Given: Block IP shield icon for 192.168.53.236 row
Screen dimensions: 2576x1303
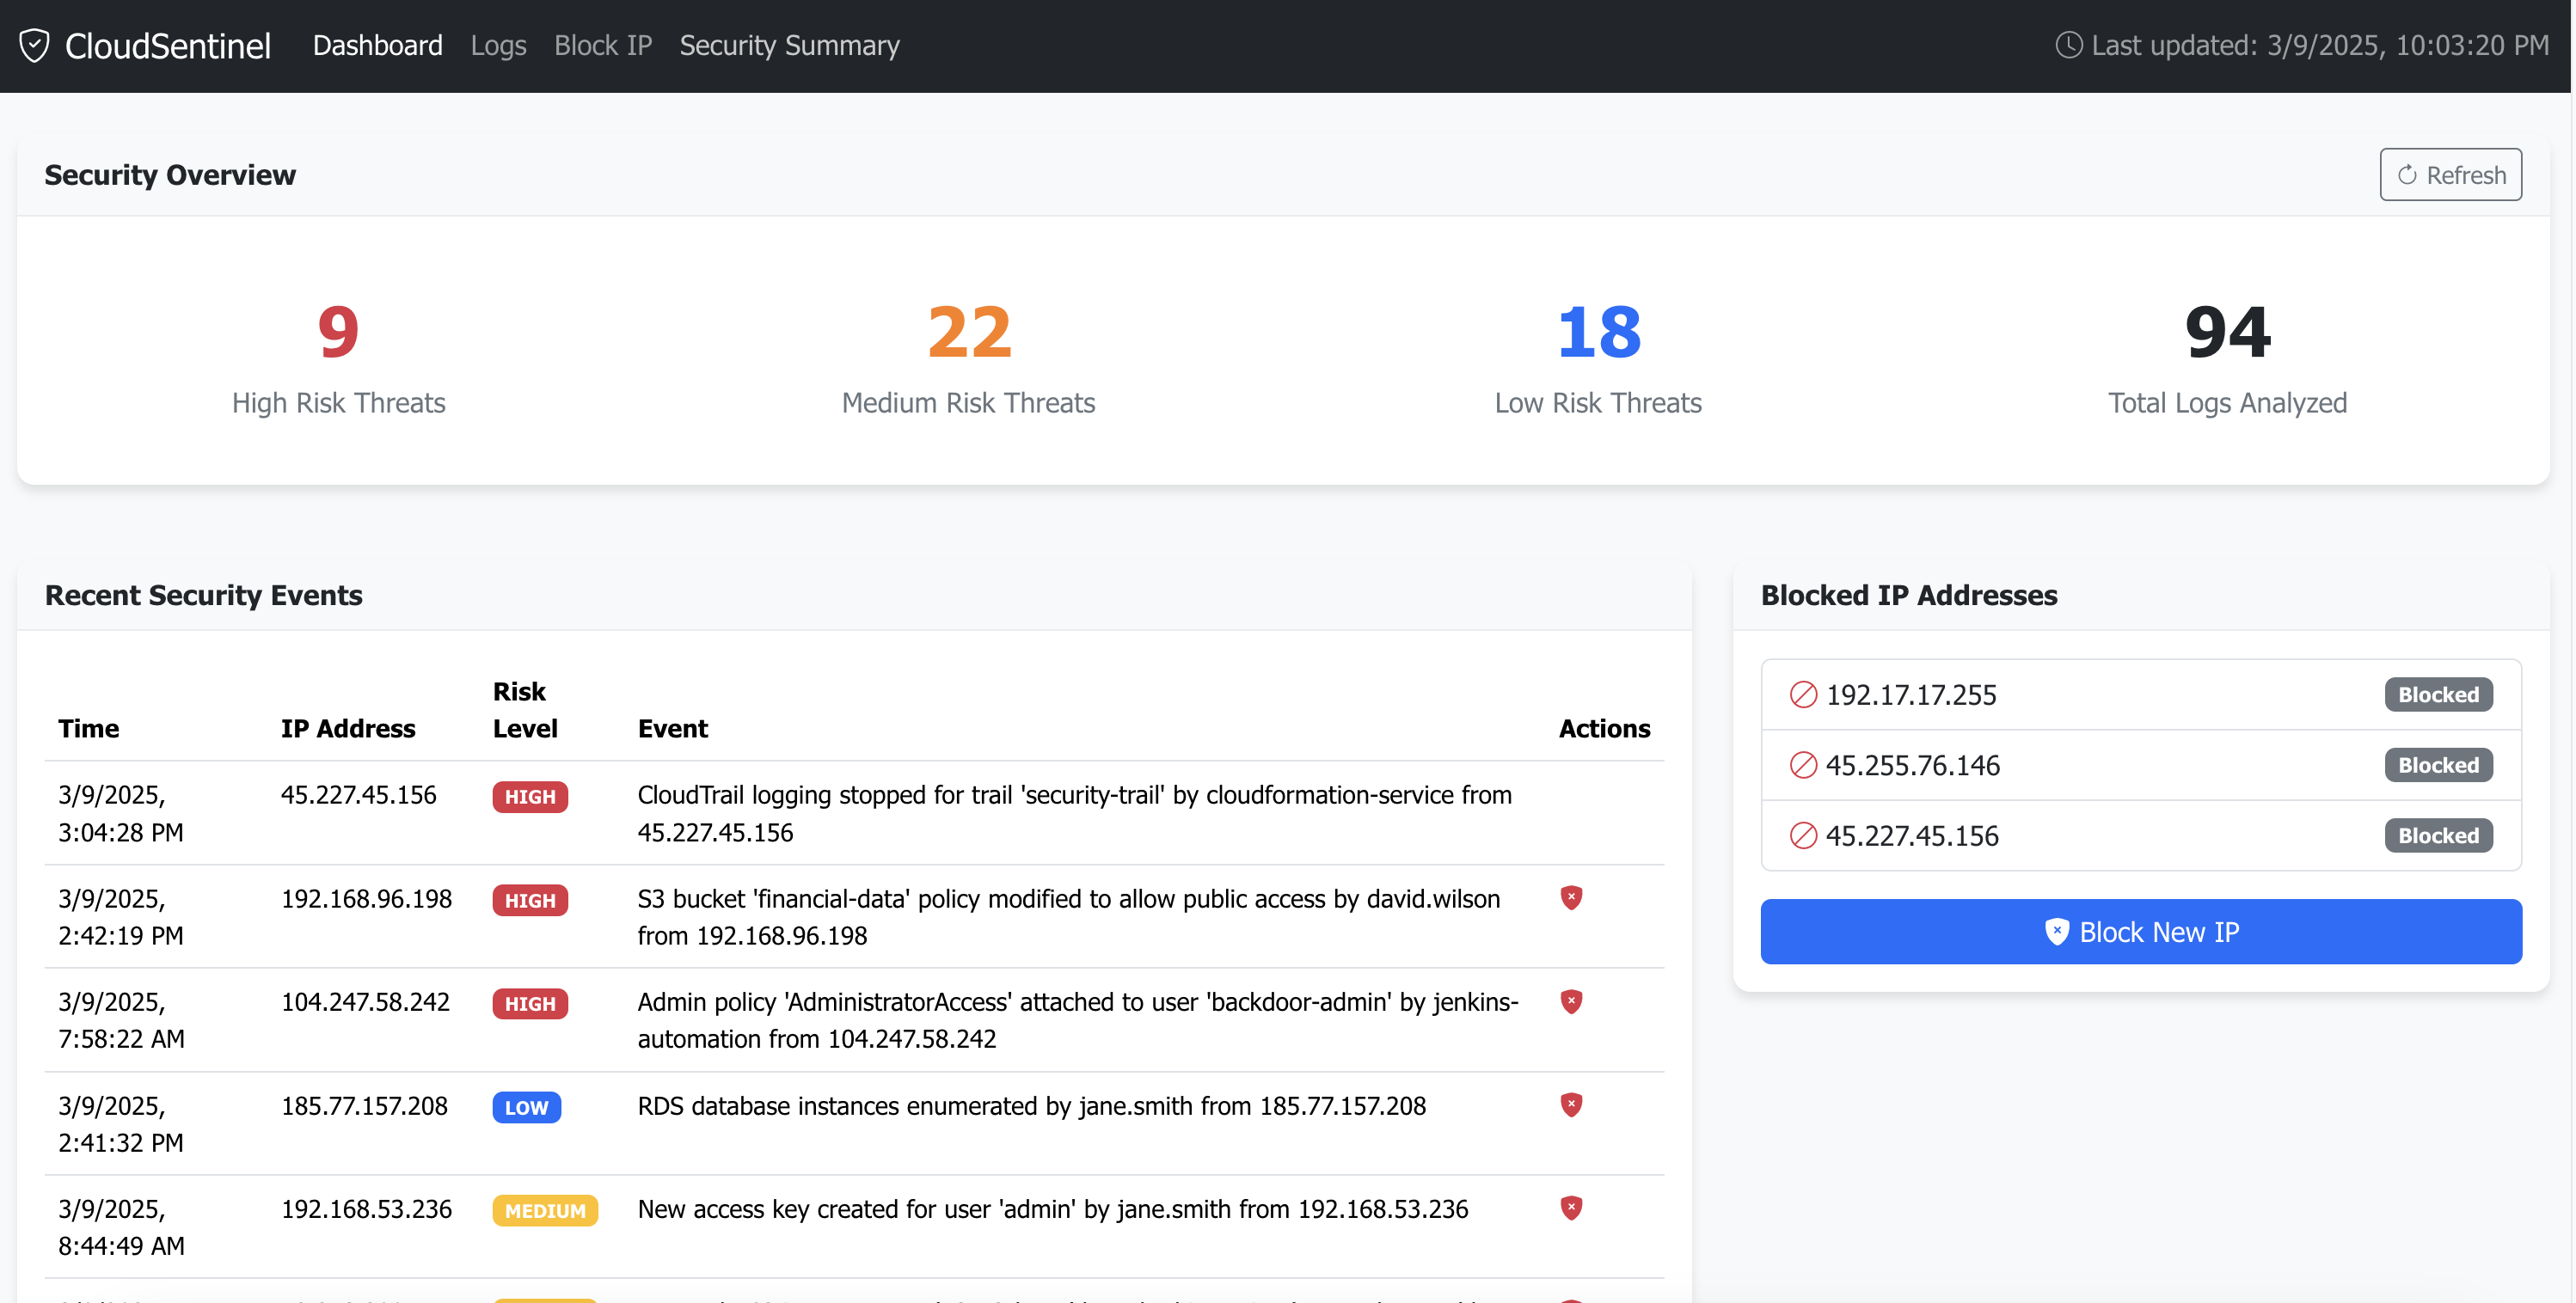Looking at the screenshot, I should [x=1570, y=1207].
